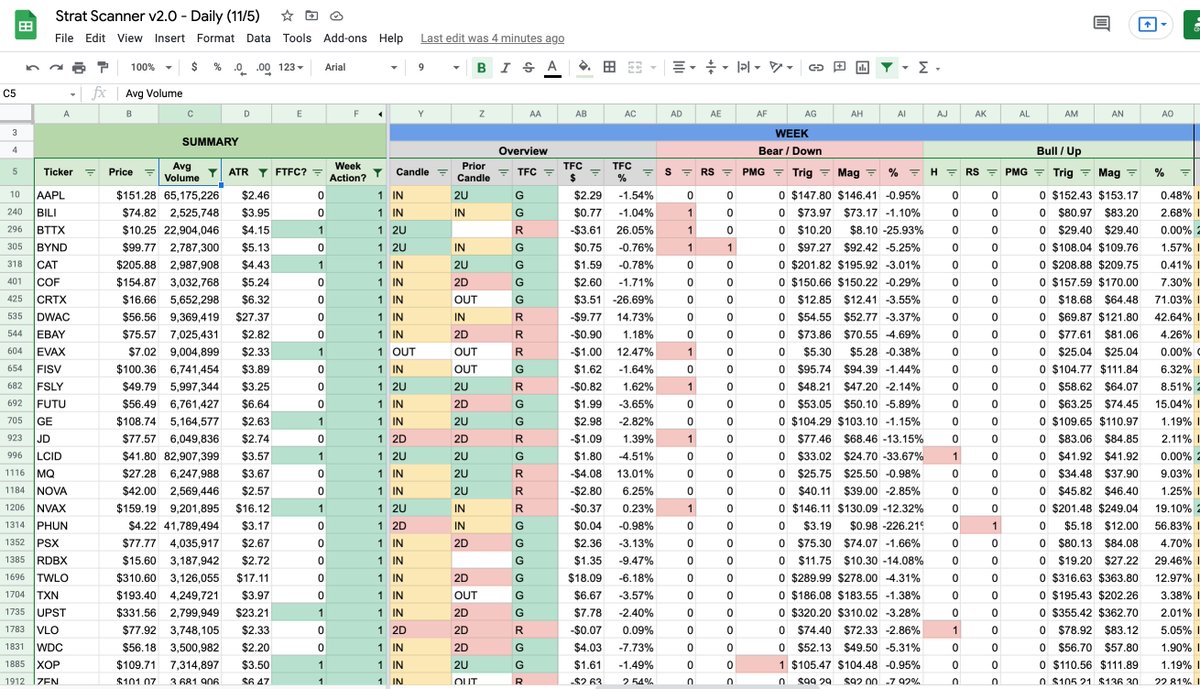Check cloud save status icon
This screenshot has height=689, width=1200.
coord(337,16)
